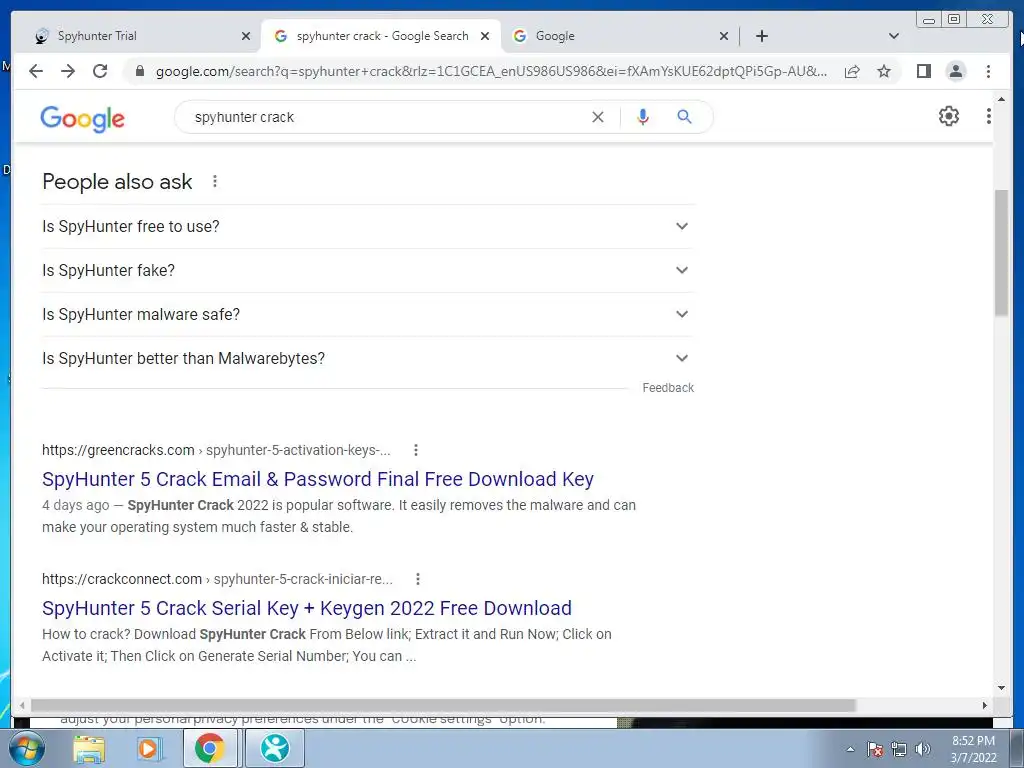The image size is (1024, 768).
Task: Open the tab search dropdown arrow
Action: coord(894,36)
